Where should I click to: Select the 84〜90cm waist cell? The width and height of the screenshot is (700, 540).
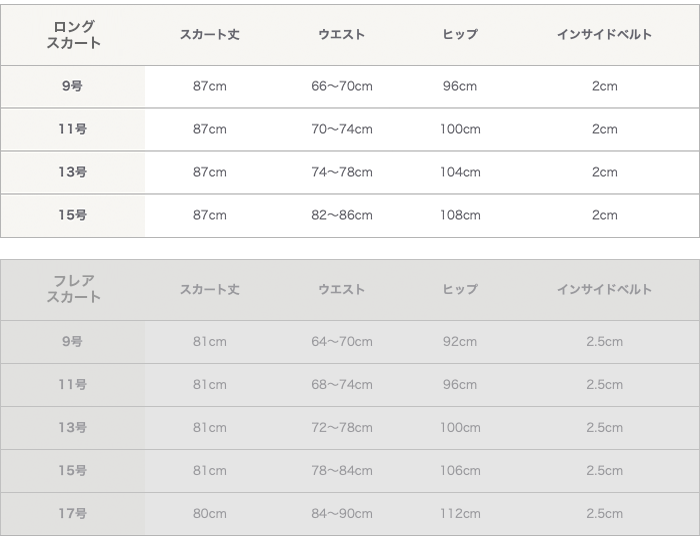[x=342, y=513]
